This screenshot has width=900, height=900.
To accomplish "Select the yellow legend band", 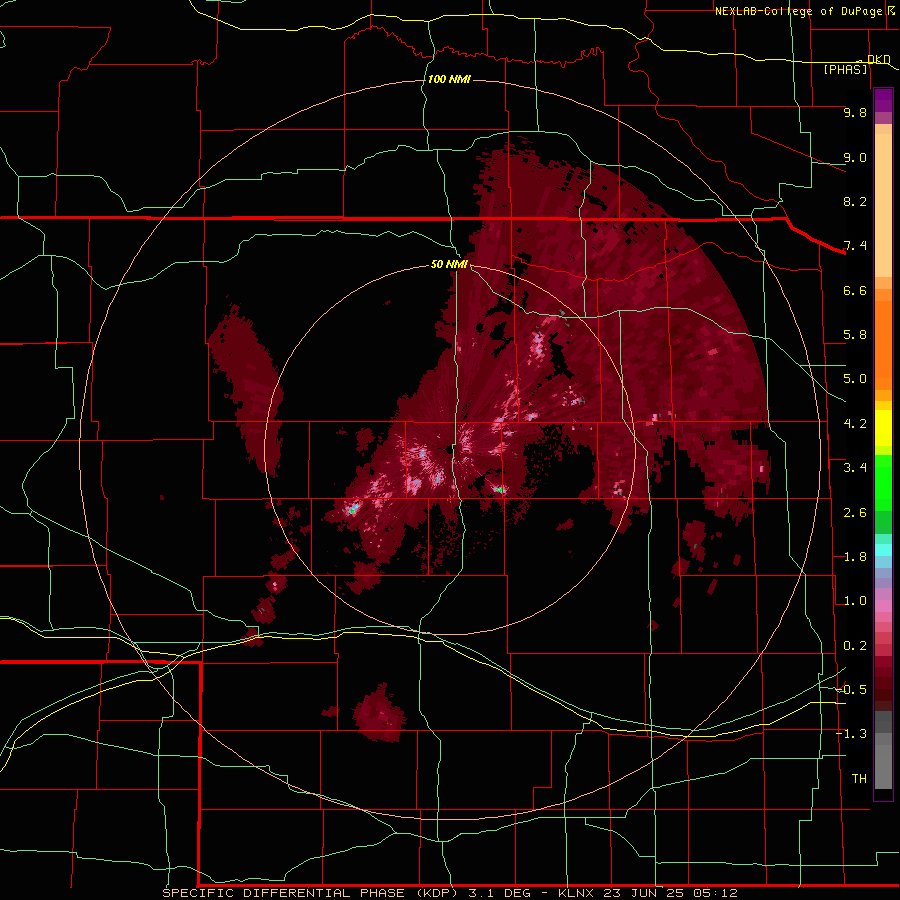I will 883,428.
